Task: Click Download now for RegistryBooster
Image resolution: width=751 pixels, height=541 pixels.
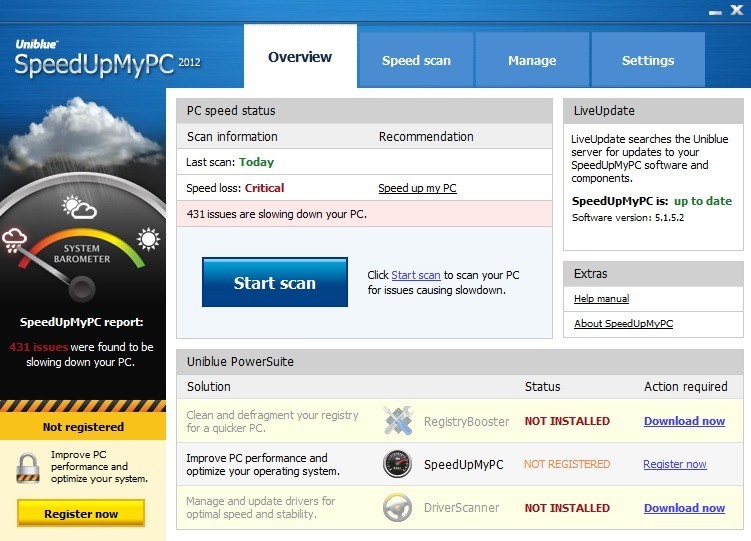Action: point(684,421)
